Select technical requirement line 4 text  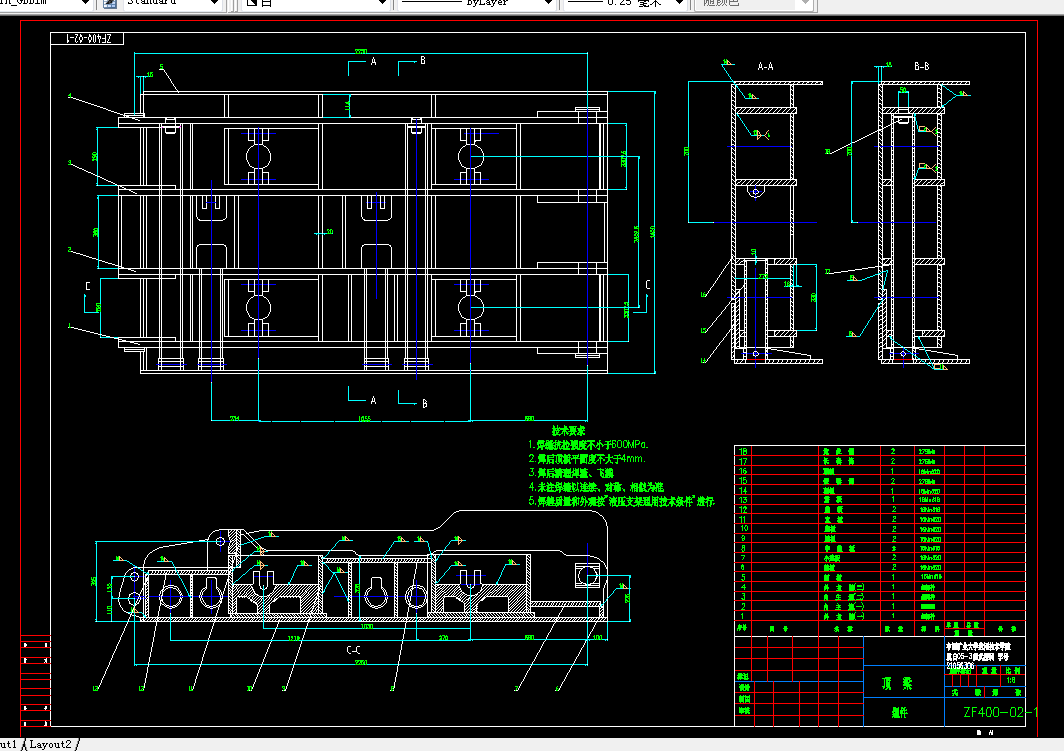tap(596, 487)
